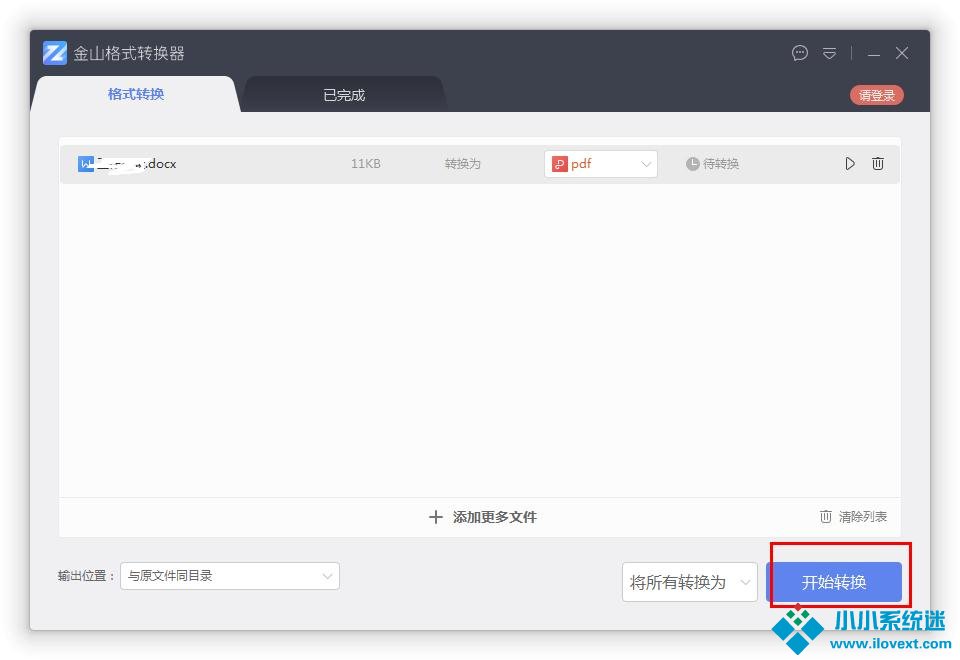Image resolution: width=960 pixels, height=660 pixels.
Task: Click the plus icon beside 添加更多文件
Action: pos(435,517)
